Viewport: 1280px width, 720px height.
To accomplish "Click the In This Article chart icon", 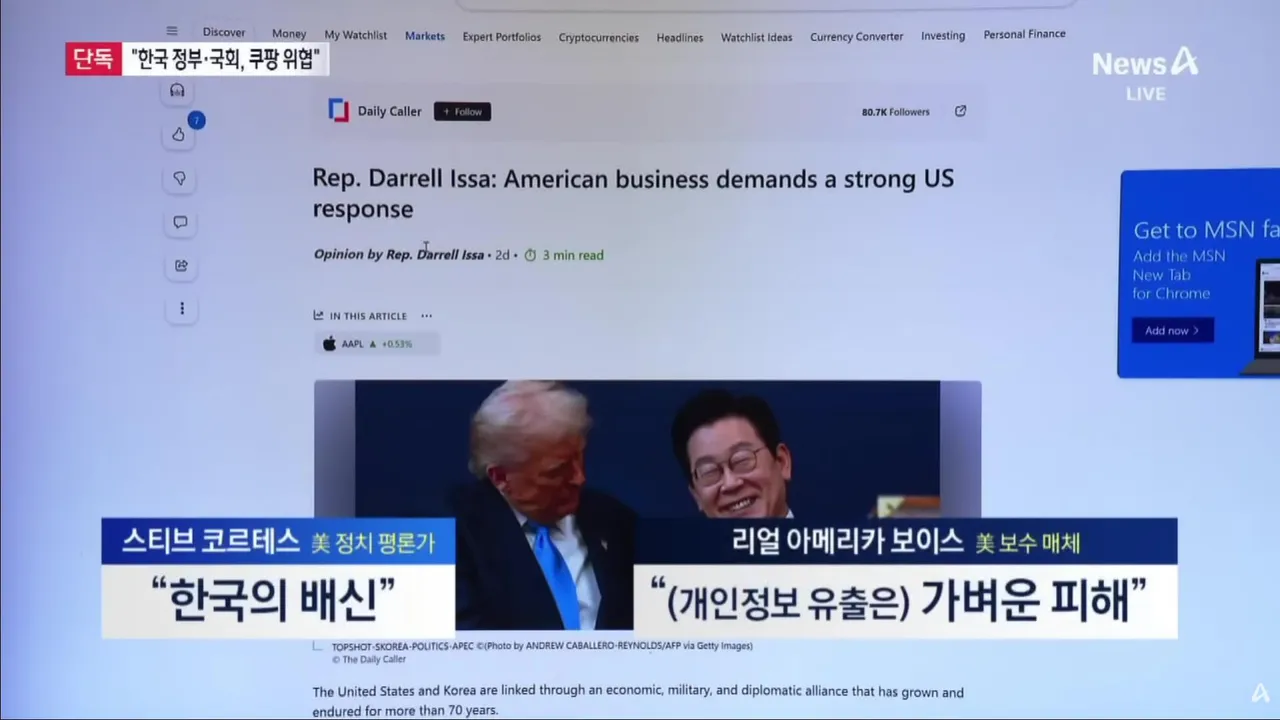I will tap(318, 315).
